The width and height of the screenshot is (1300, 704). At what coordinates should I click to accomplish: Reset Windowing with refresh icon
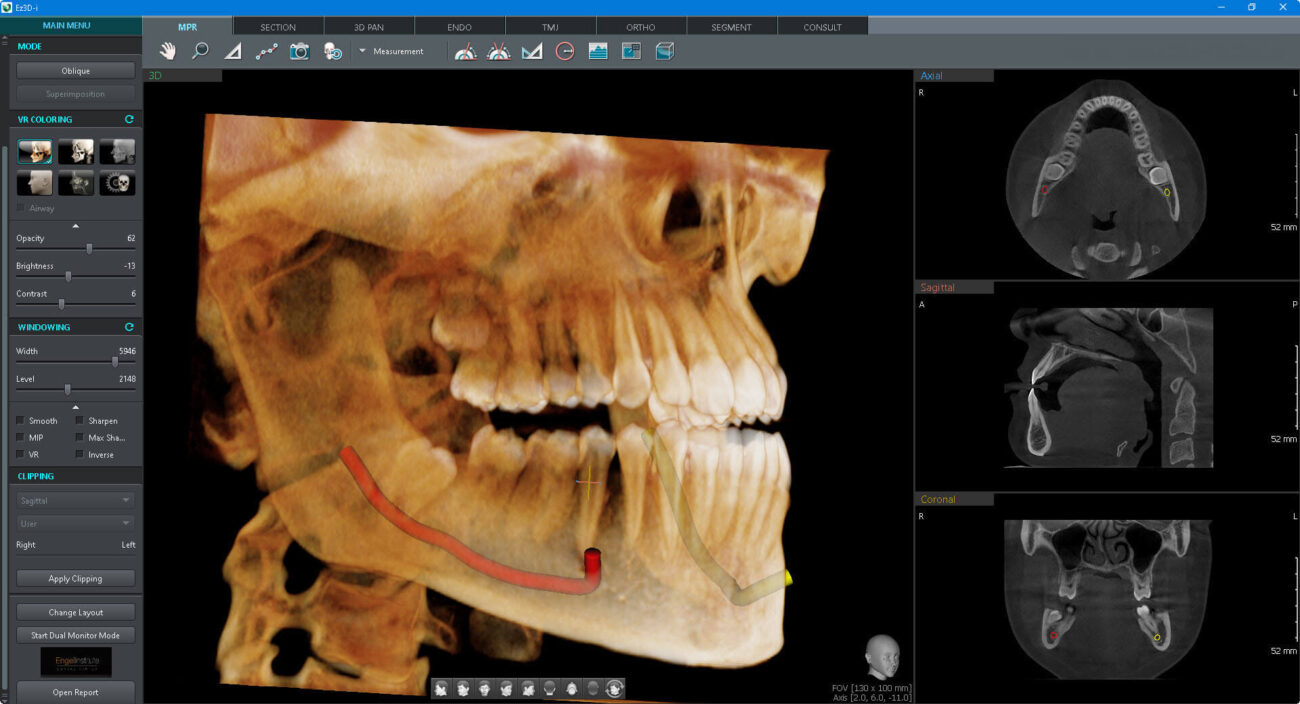[128, 327]
